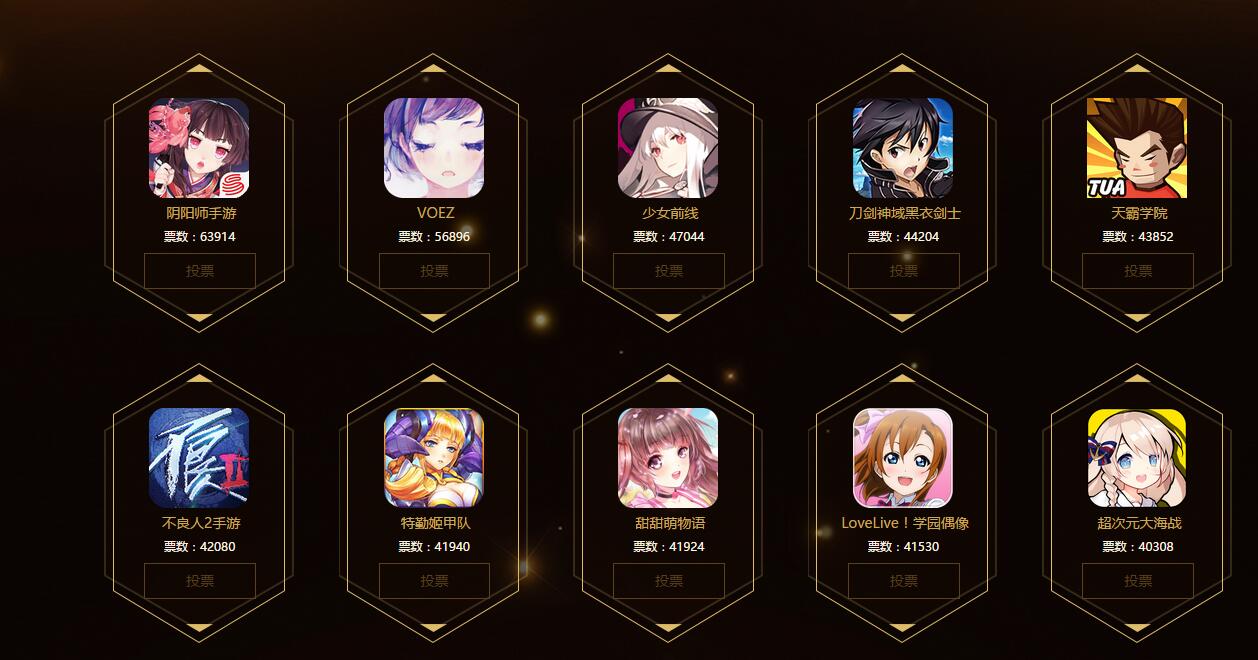Viewport: 1258px width, 660px height.
Task: Click the 超次元大海战 game icon
Action: (1137, 458)
